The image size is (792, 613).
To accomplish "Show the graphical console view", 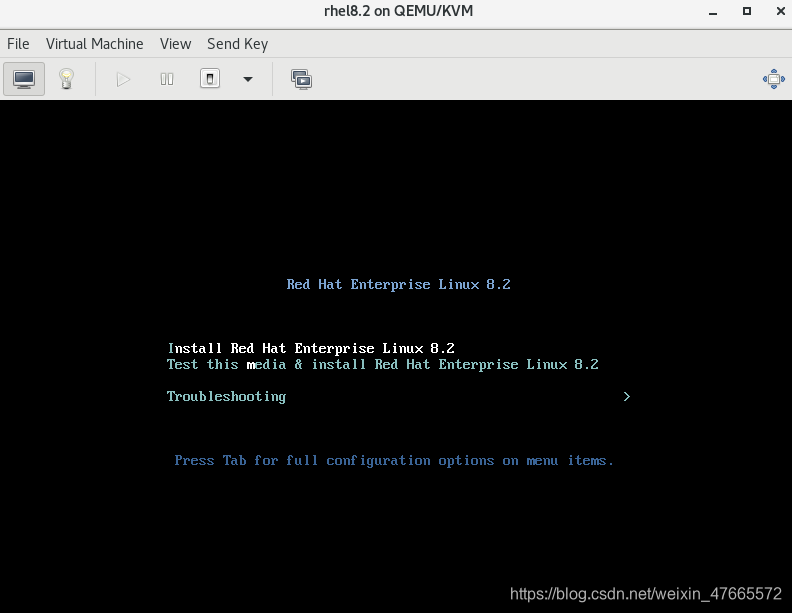I will [x=24, y=79].
